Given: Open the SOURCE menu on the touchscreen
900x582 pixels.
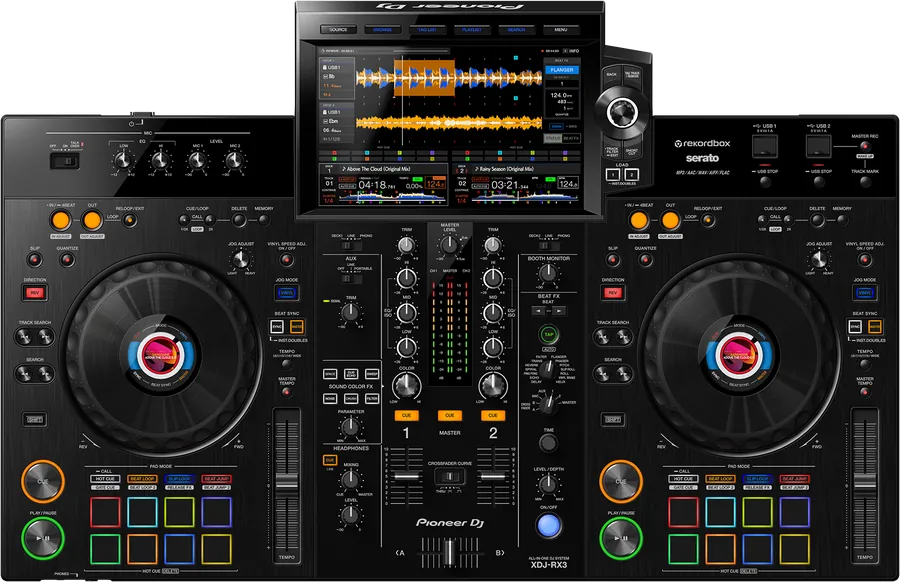Looking at the screenshot, I should [338, 29].
